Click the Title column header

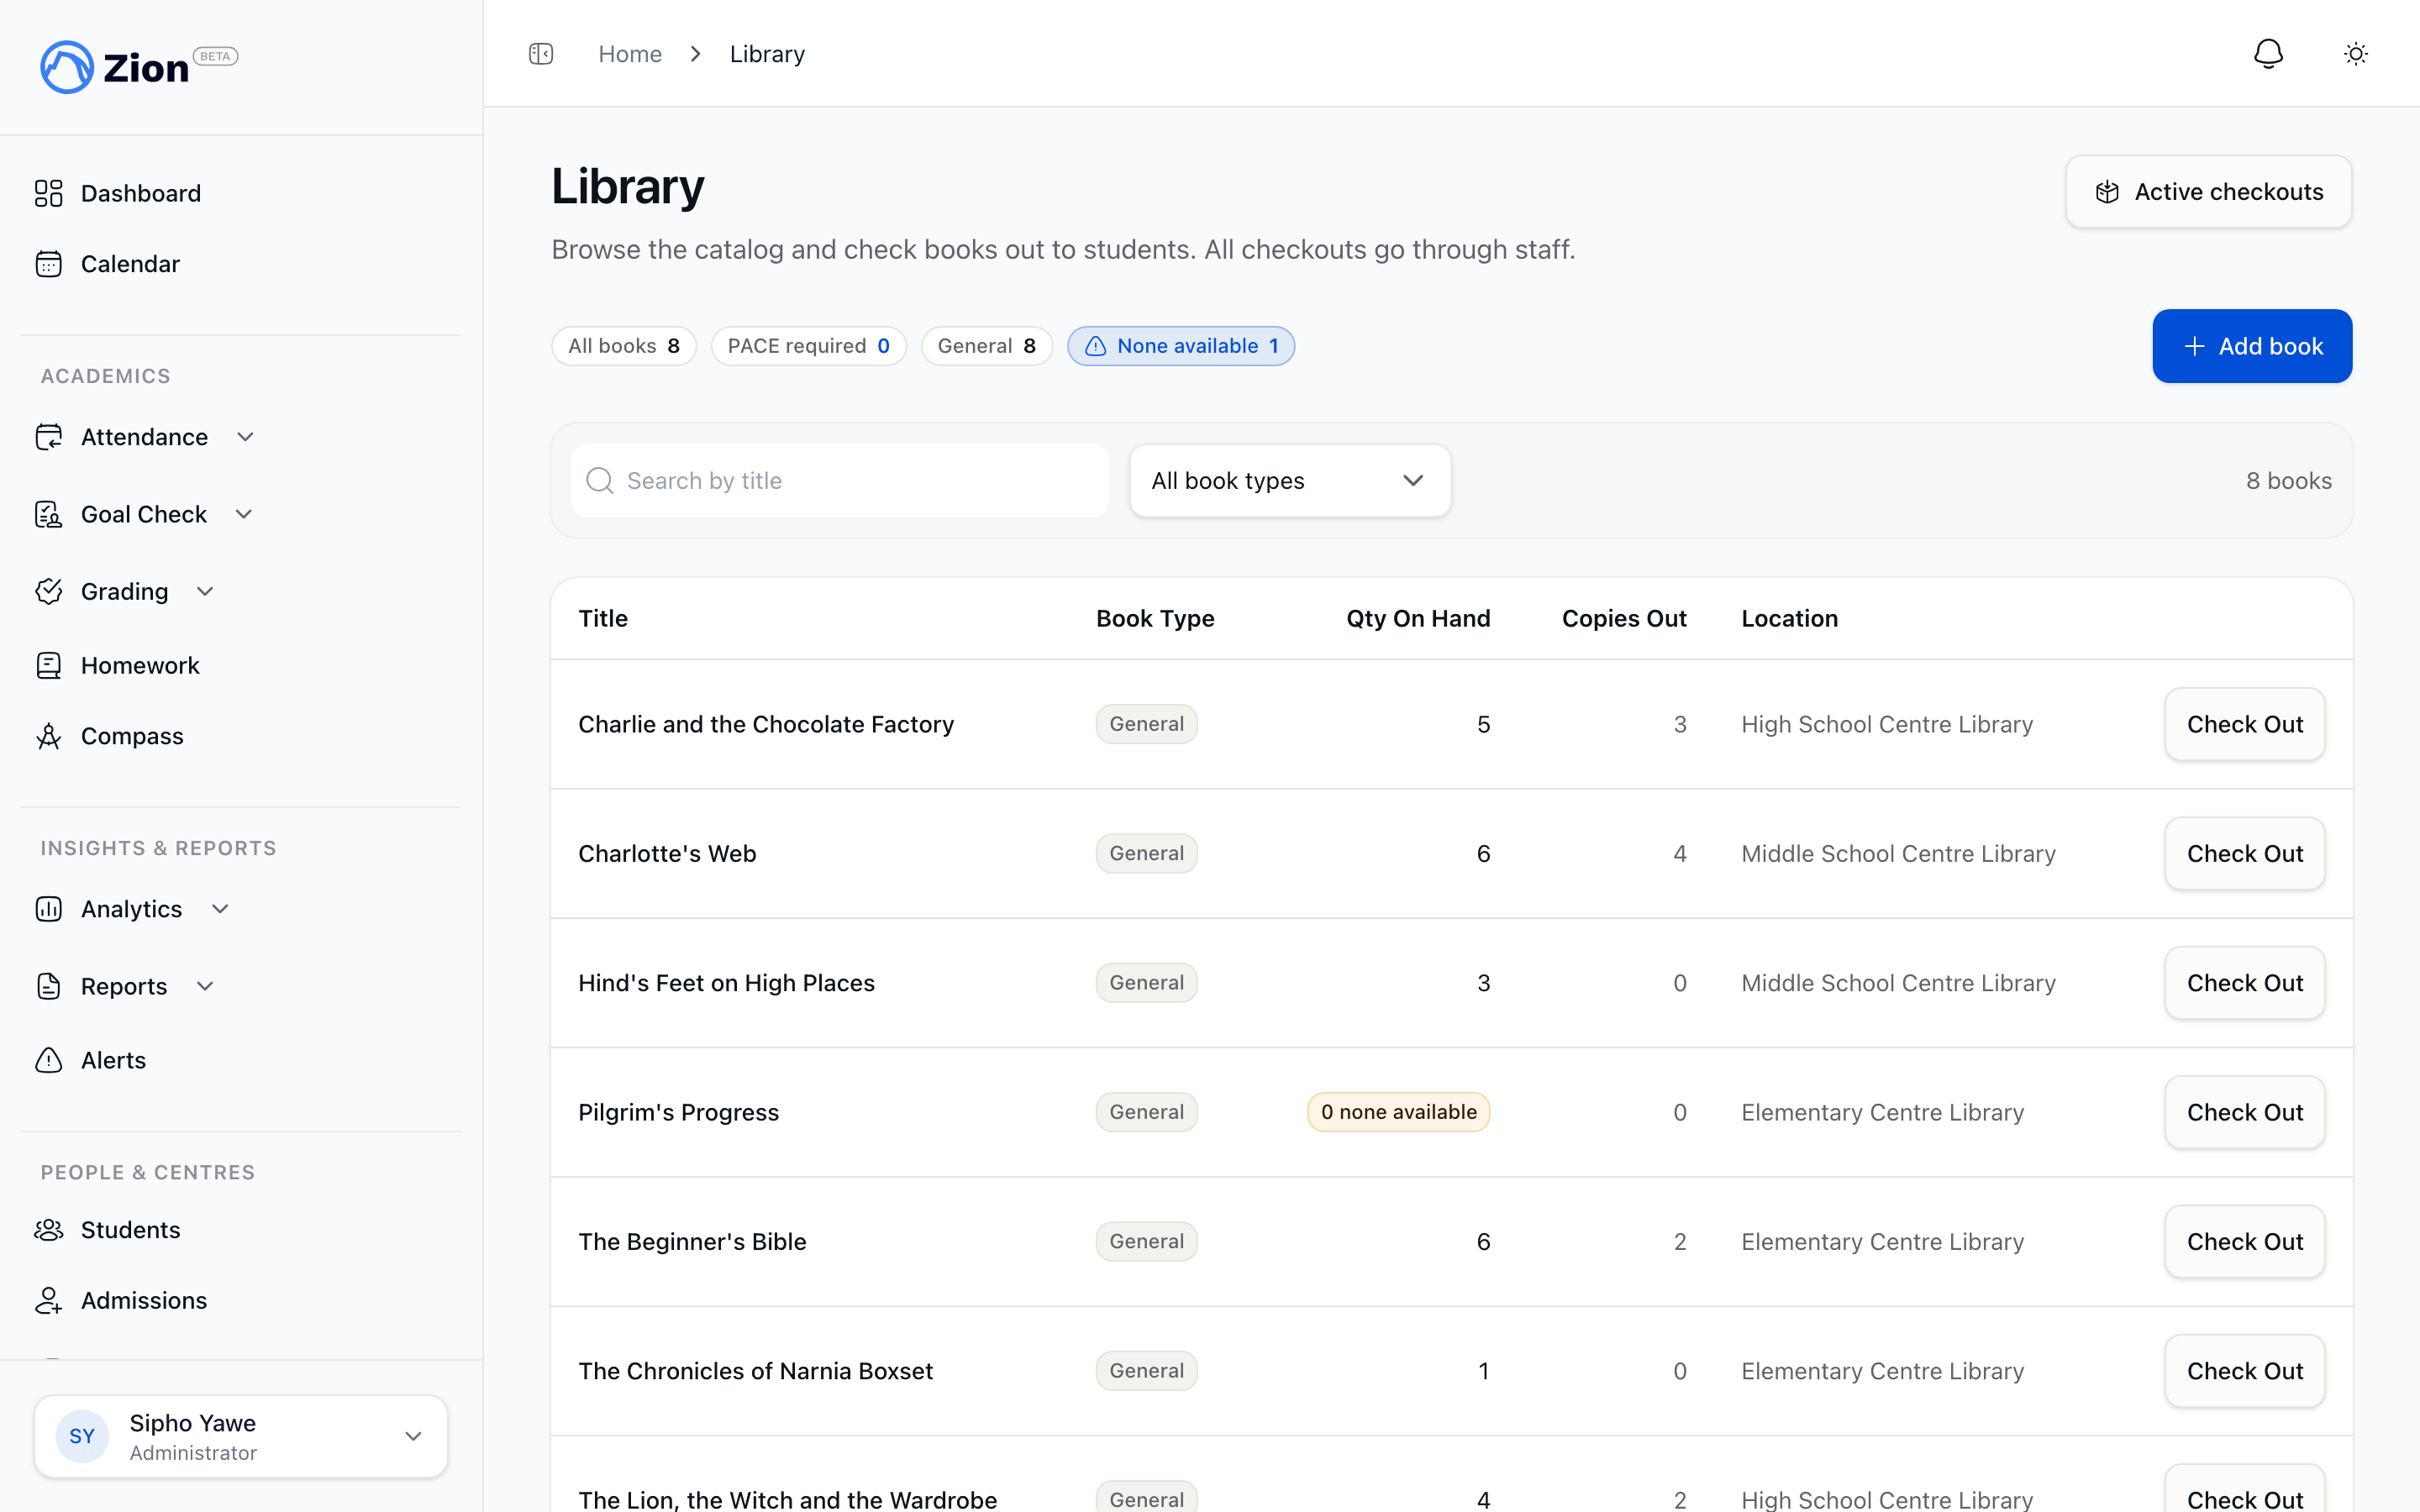click(x=603, y=619)
